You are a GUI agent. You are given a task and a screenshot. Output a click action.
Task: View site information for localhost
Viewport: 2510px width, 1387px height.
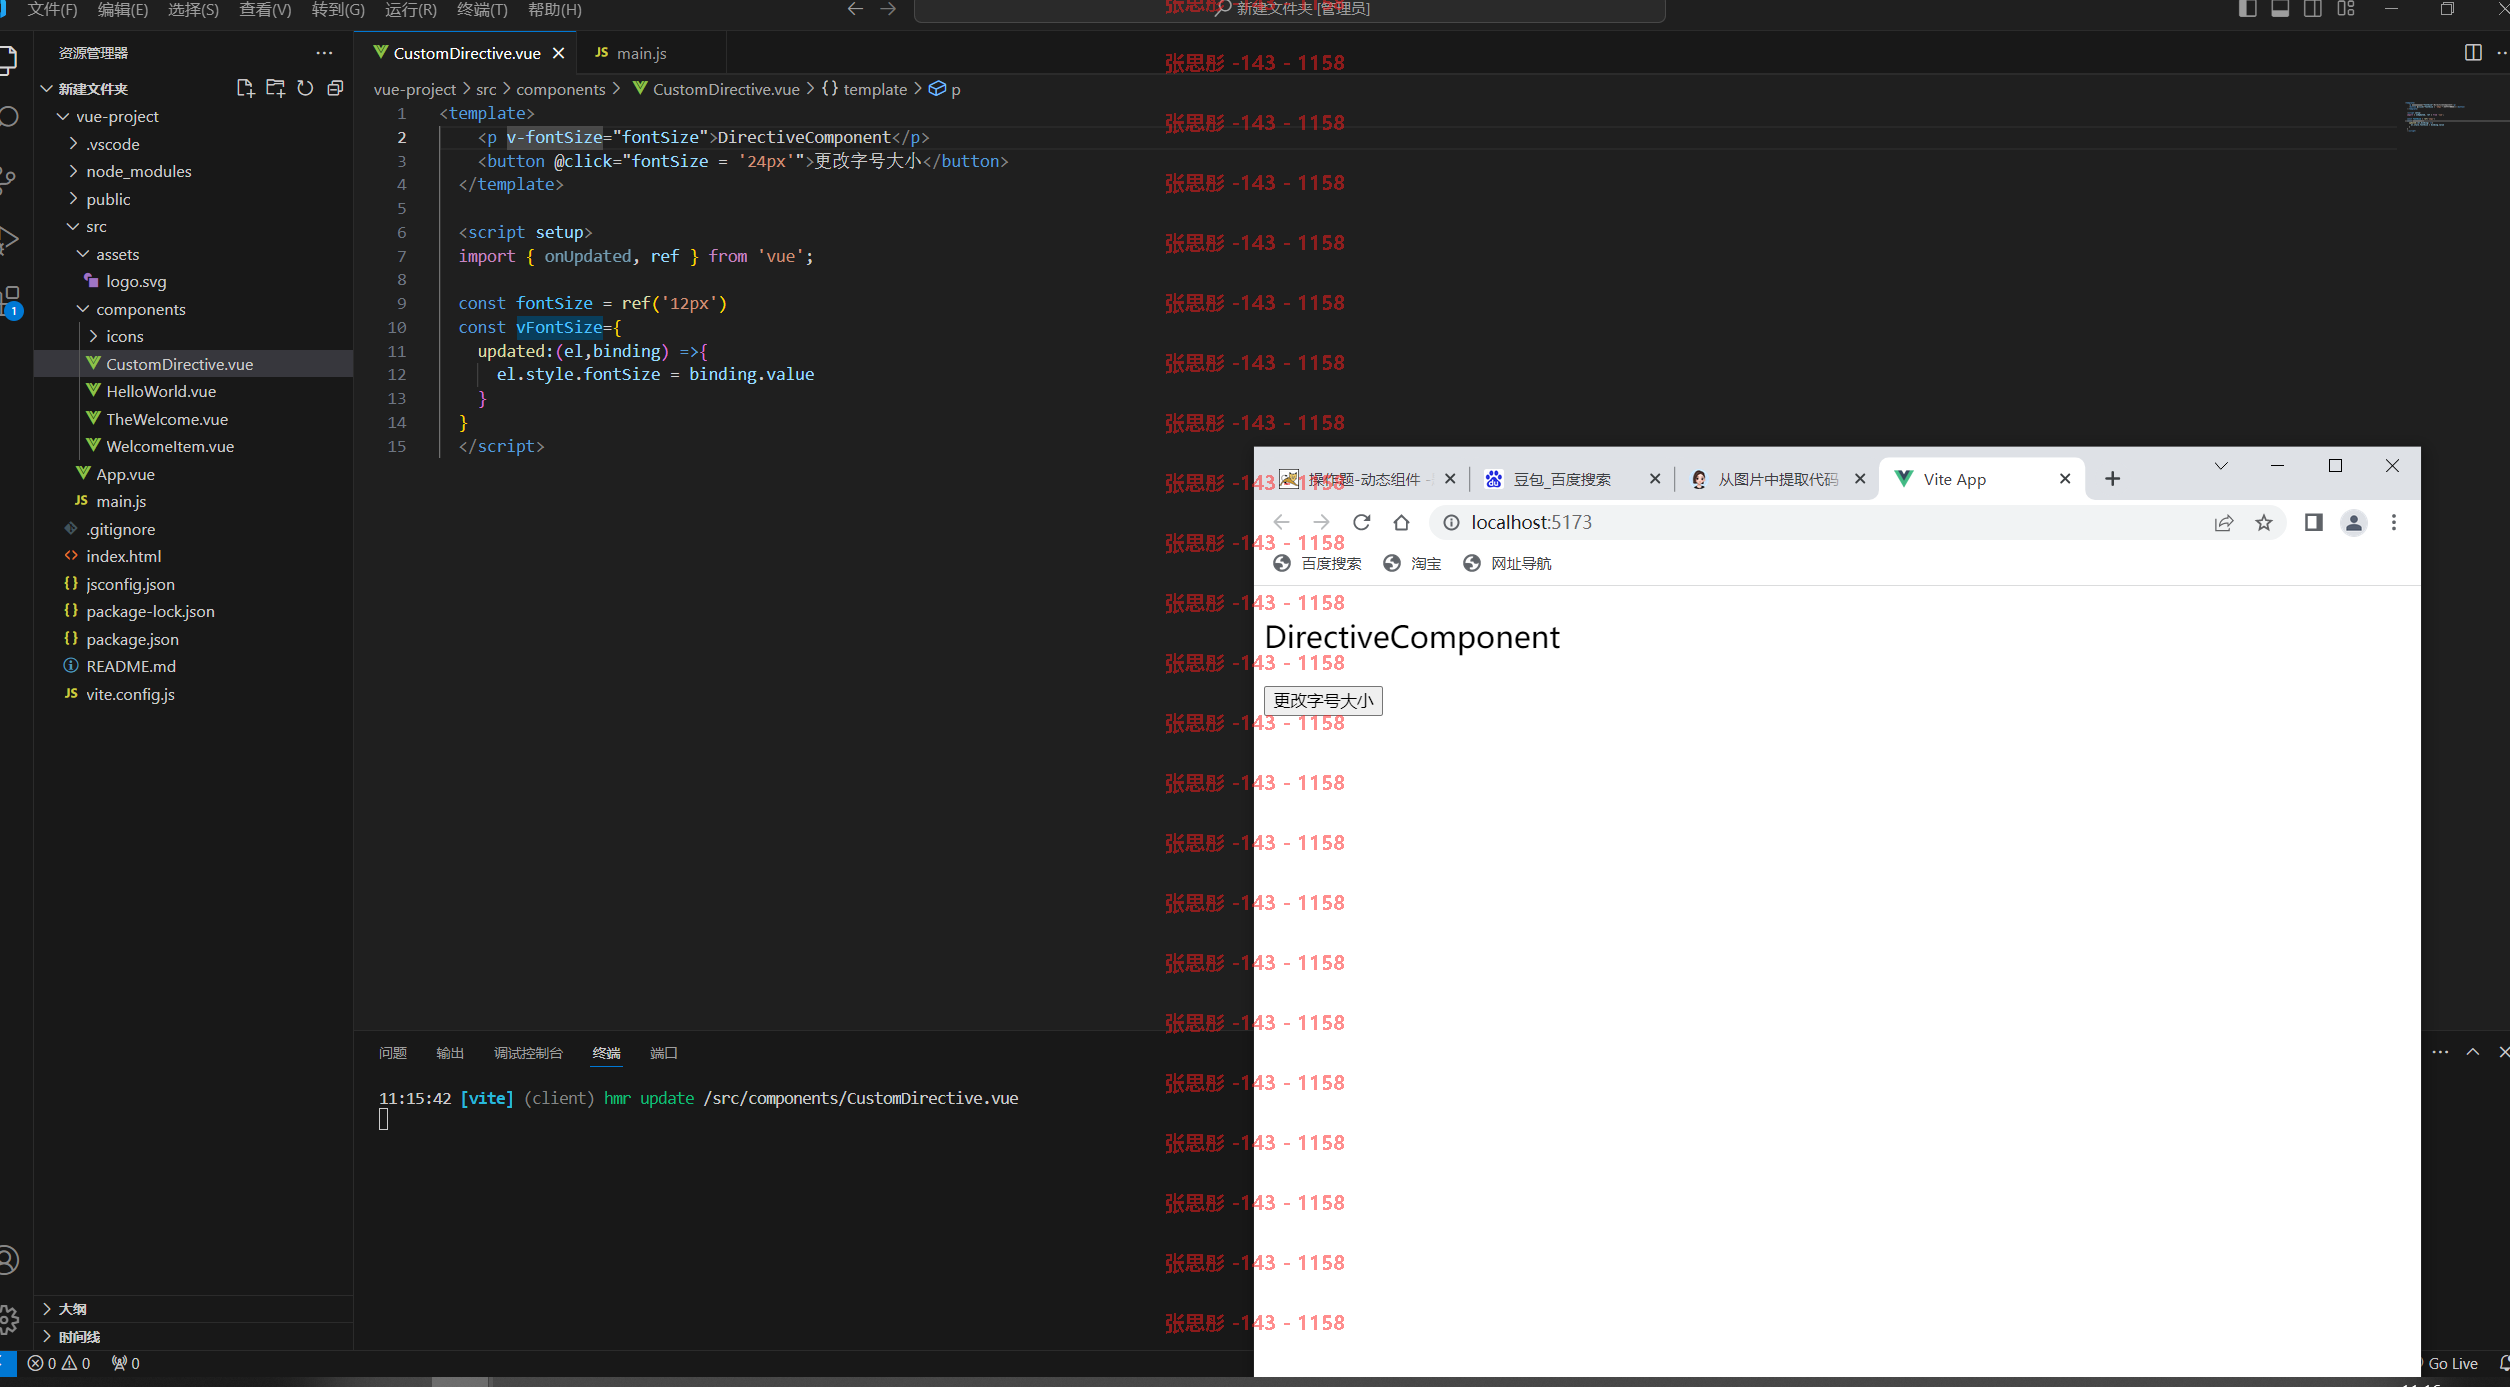[x=1451, y=522]
